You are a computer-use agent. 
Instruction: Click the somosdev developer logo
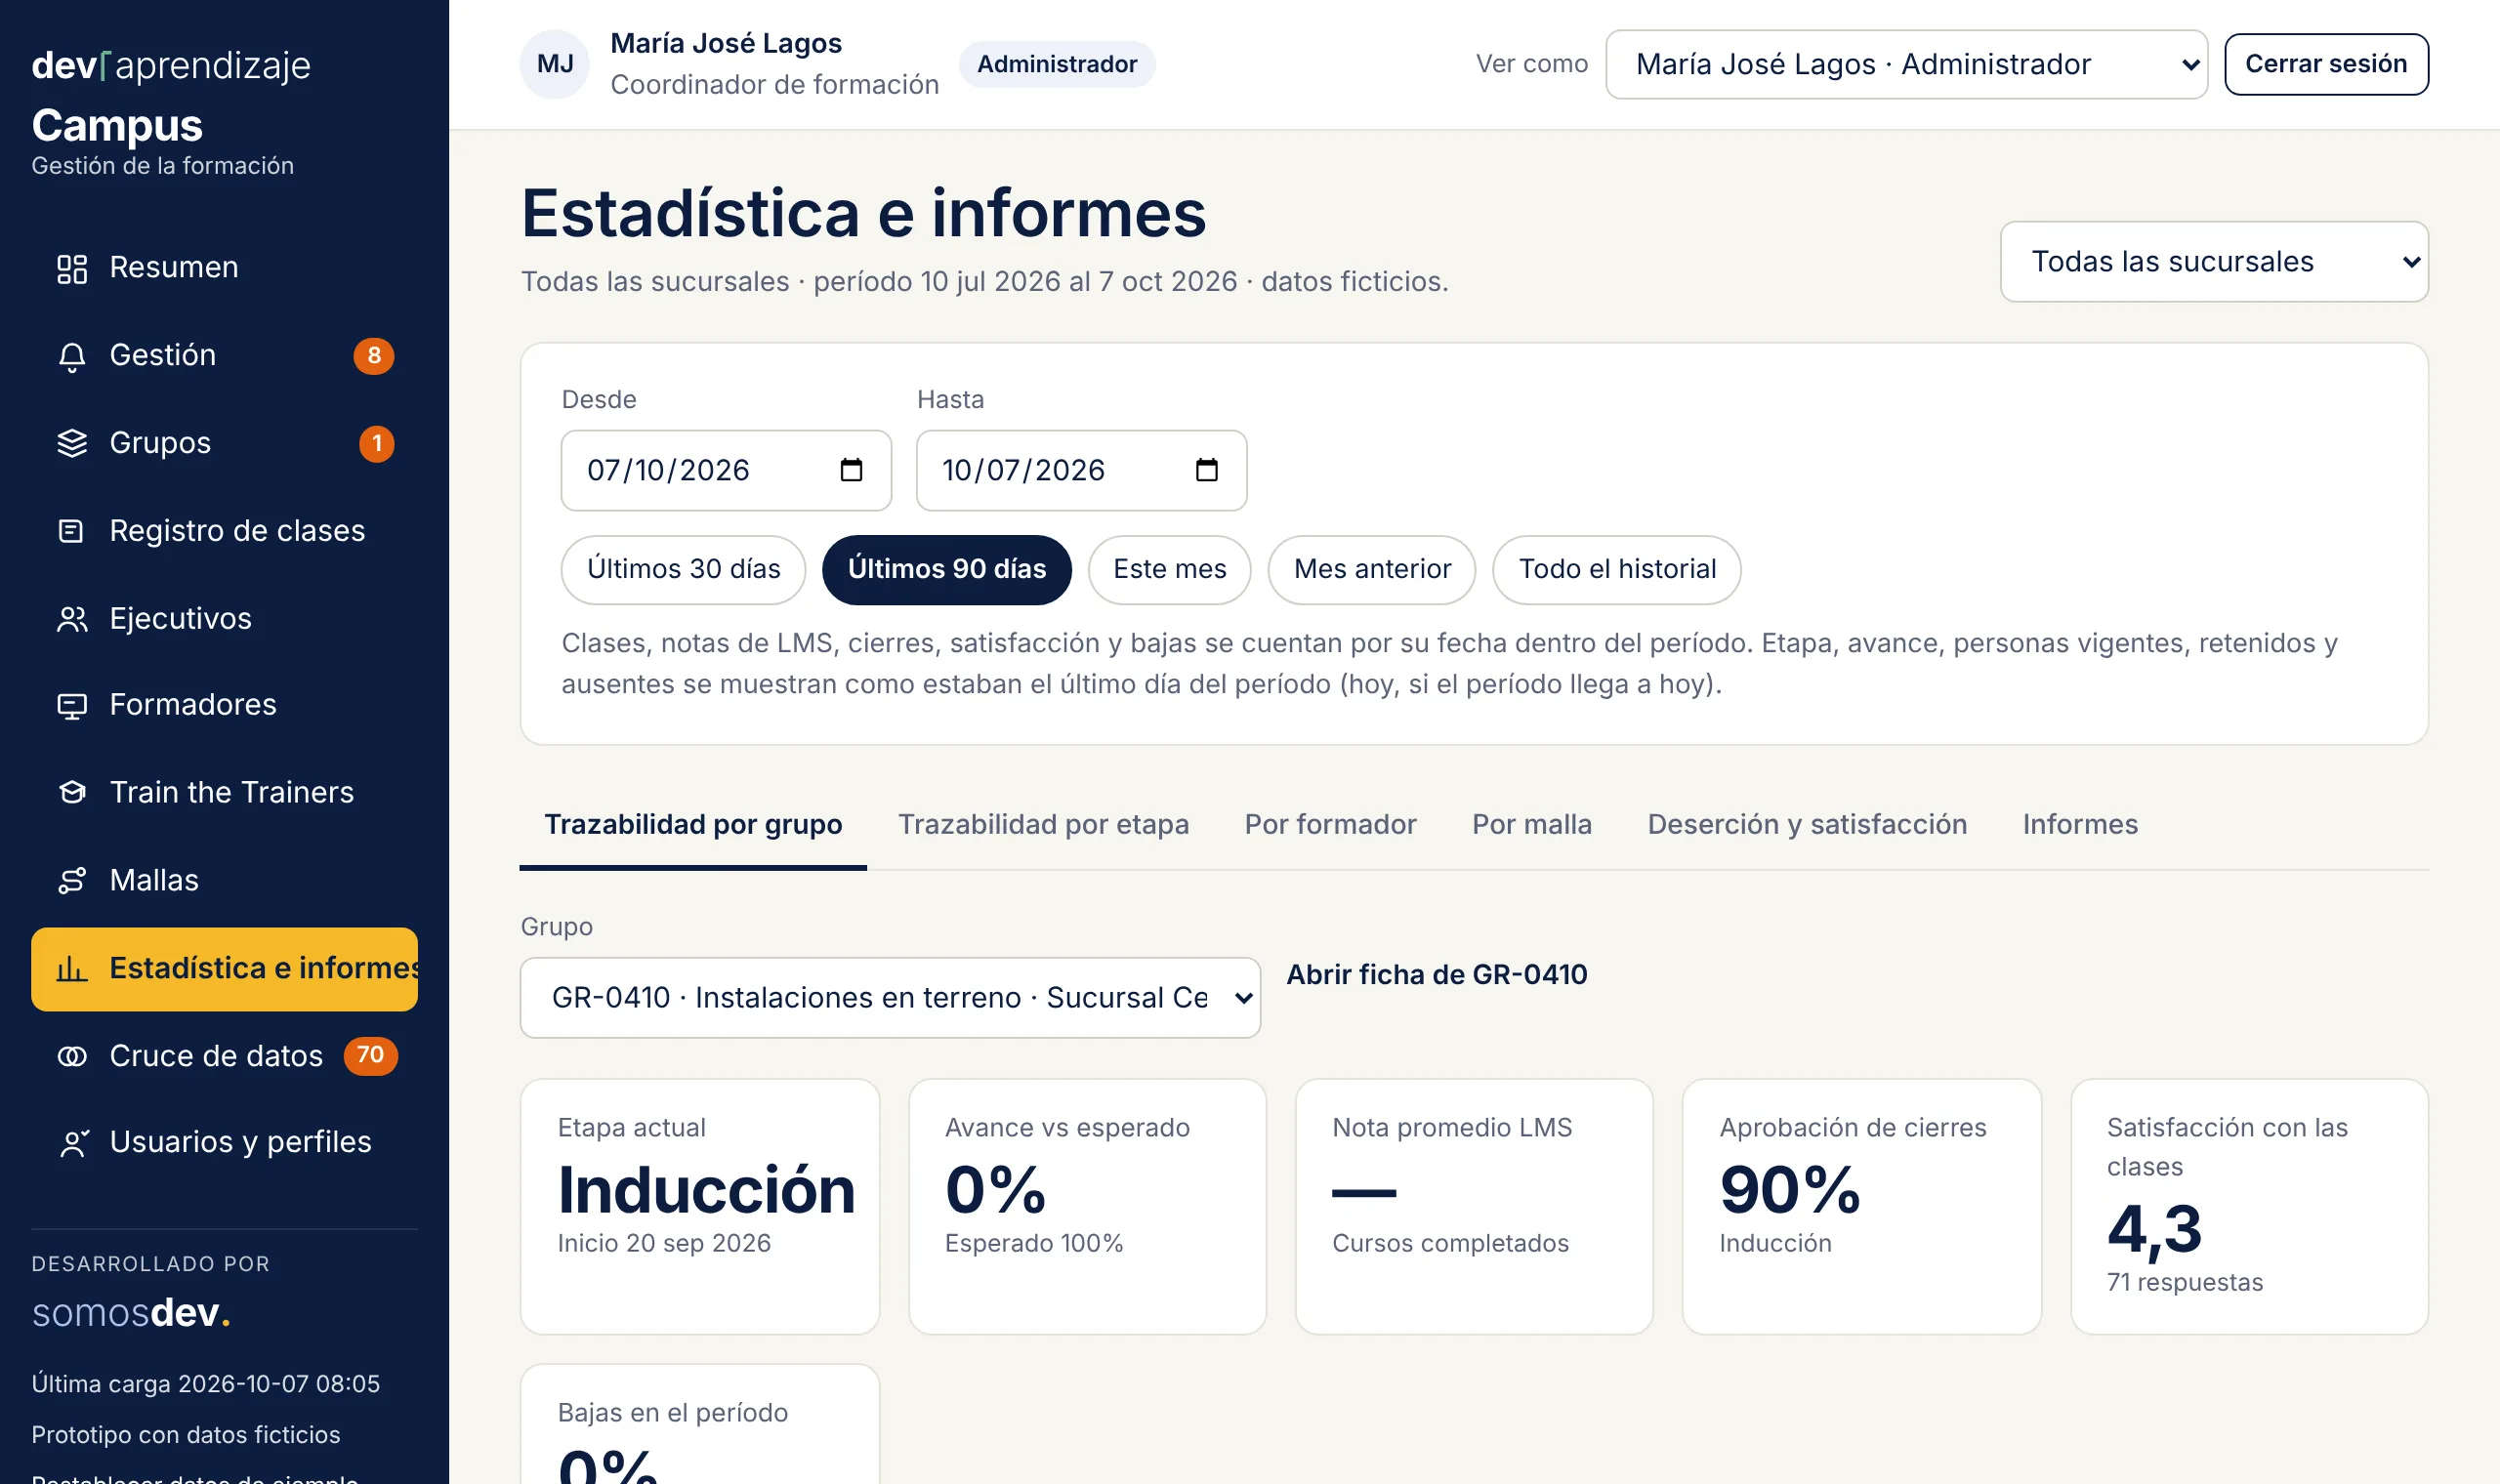(131, 1313)
